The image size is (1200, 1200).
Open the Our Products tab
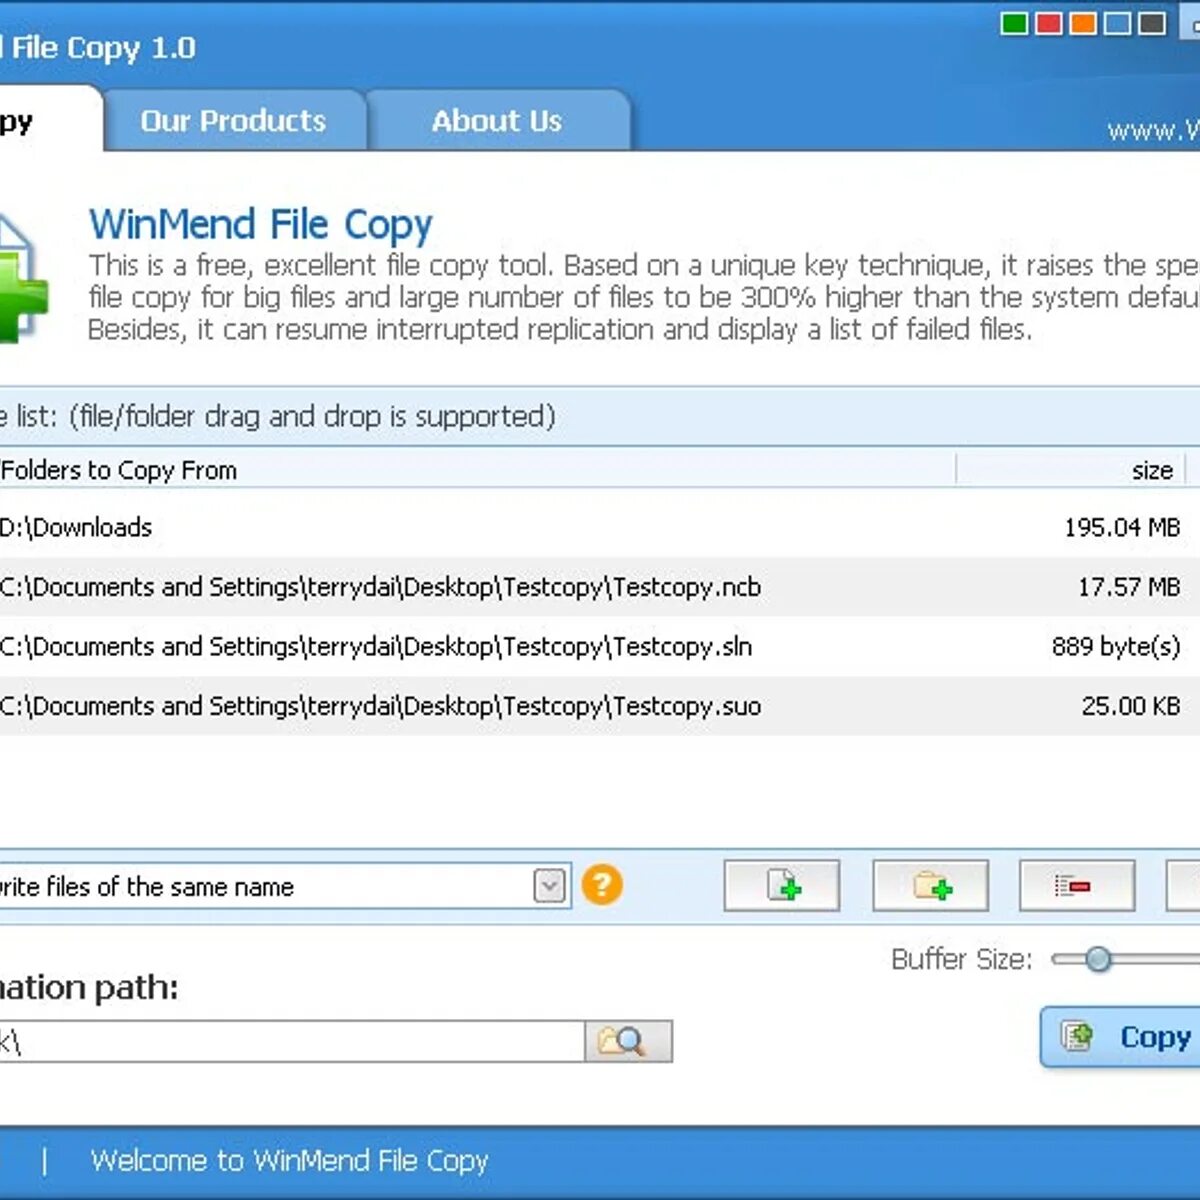click(234, 121)
